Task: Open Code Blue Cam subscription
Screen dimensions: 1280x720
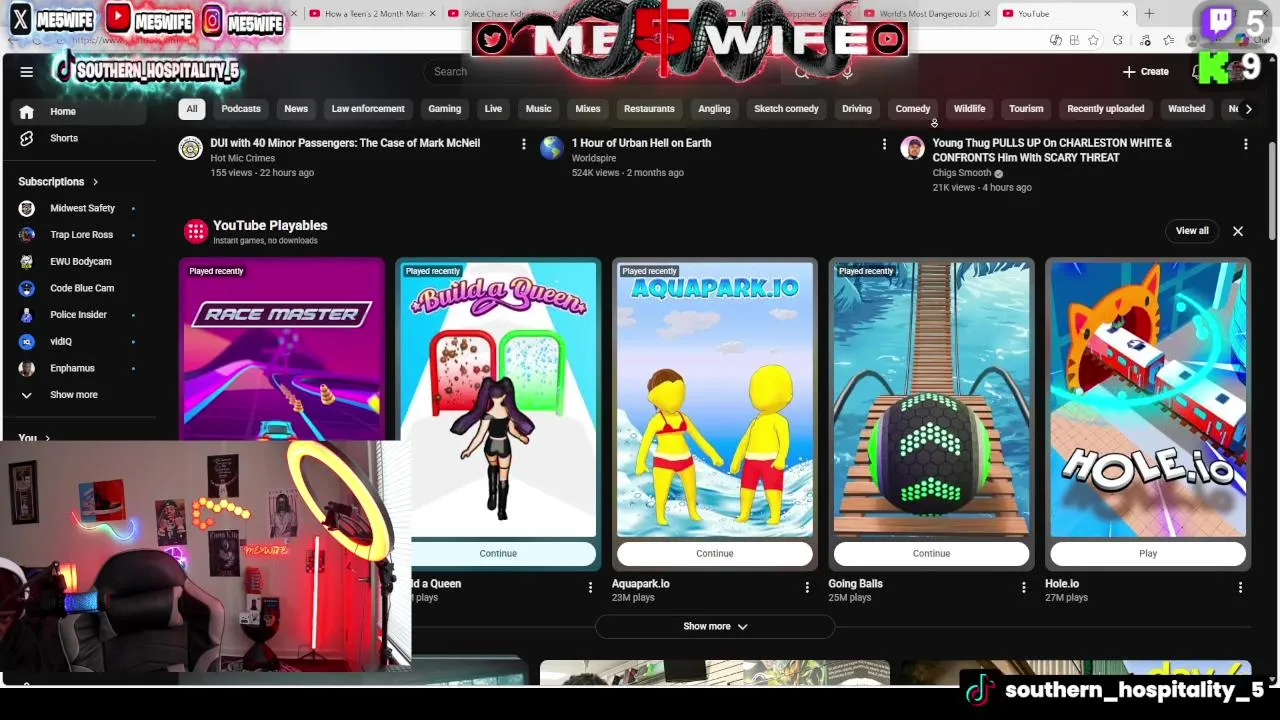Action: point(78,288)
